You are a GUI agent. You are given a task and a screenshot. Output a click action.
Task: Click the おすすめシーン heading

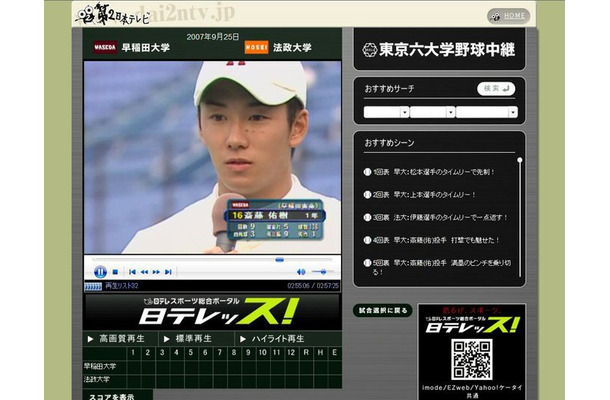pos(389,143)
